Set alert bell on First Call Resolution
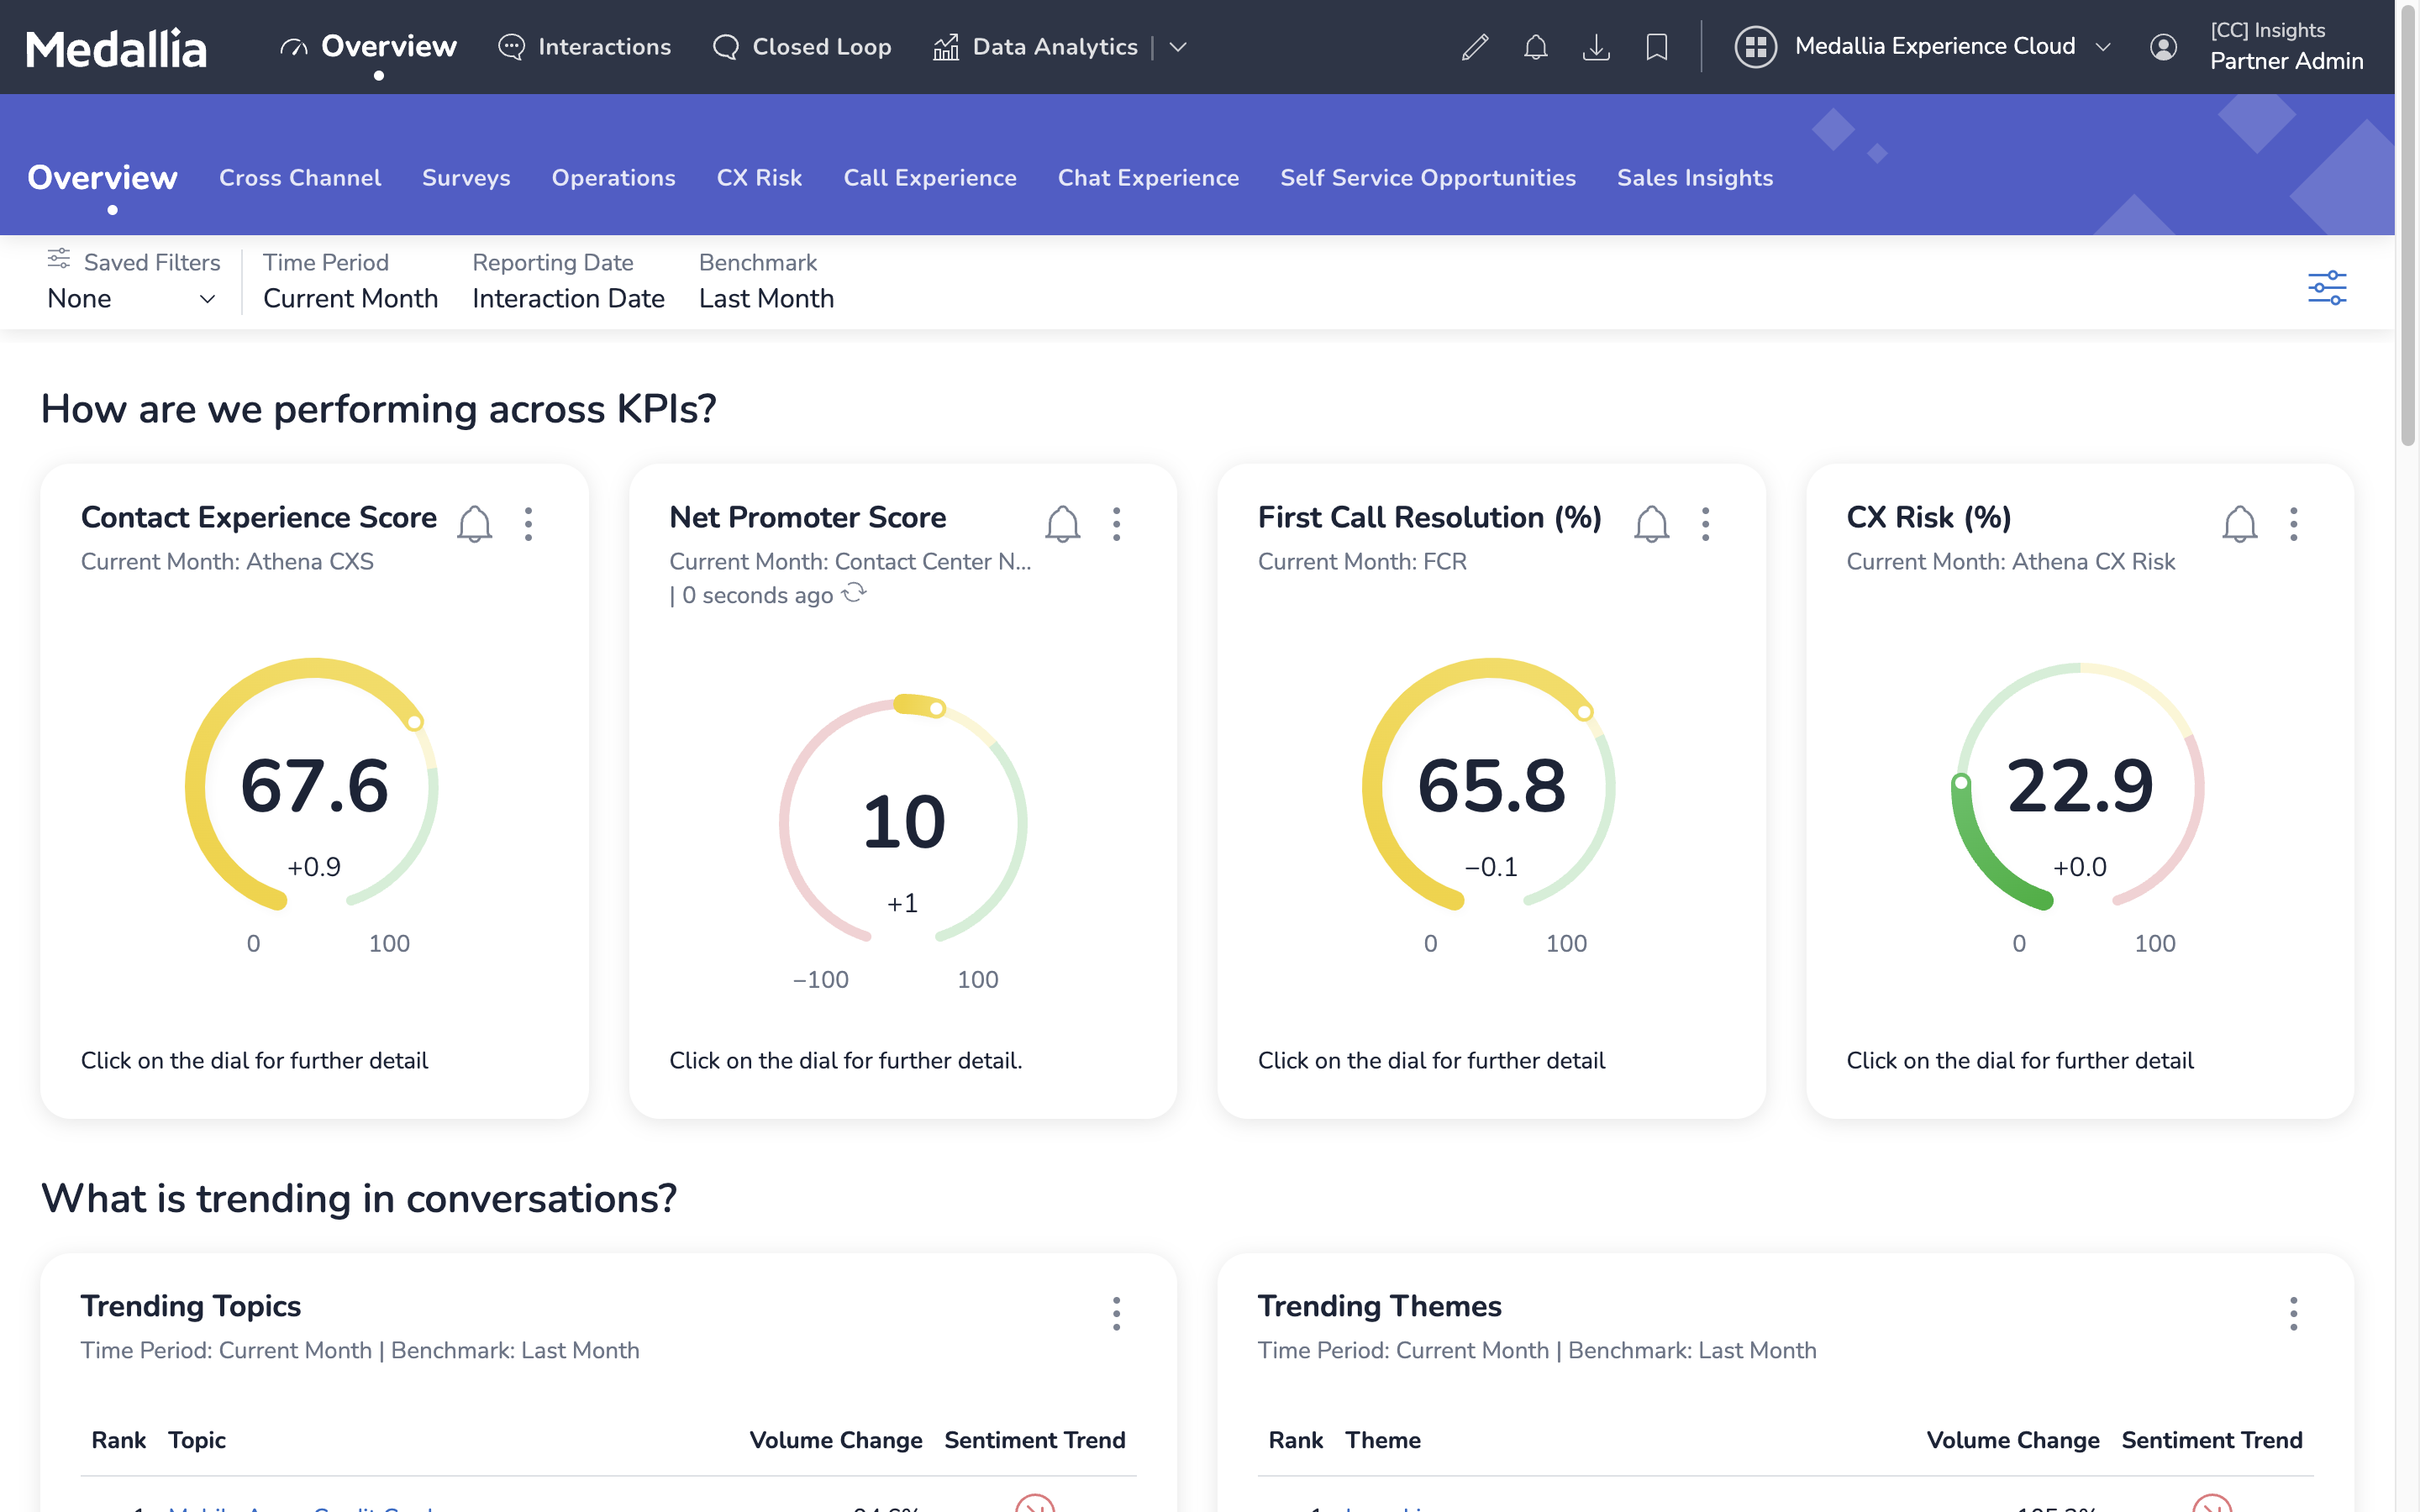The width and height of the screenshot is (2420, 1512). point(1652,523)
